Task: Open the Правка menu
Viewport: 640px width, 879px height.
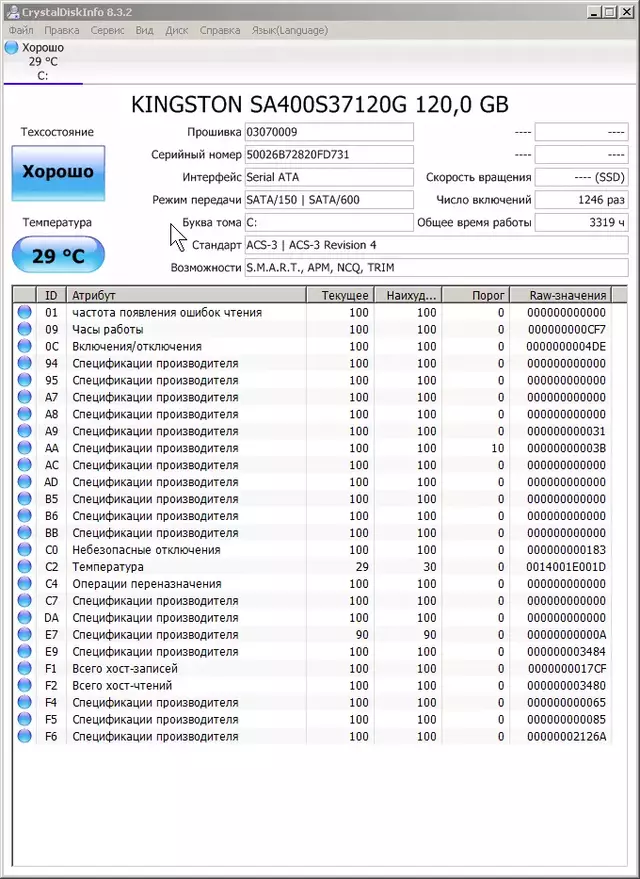Action: click(62, 30)
